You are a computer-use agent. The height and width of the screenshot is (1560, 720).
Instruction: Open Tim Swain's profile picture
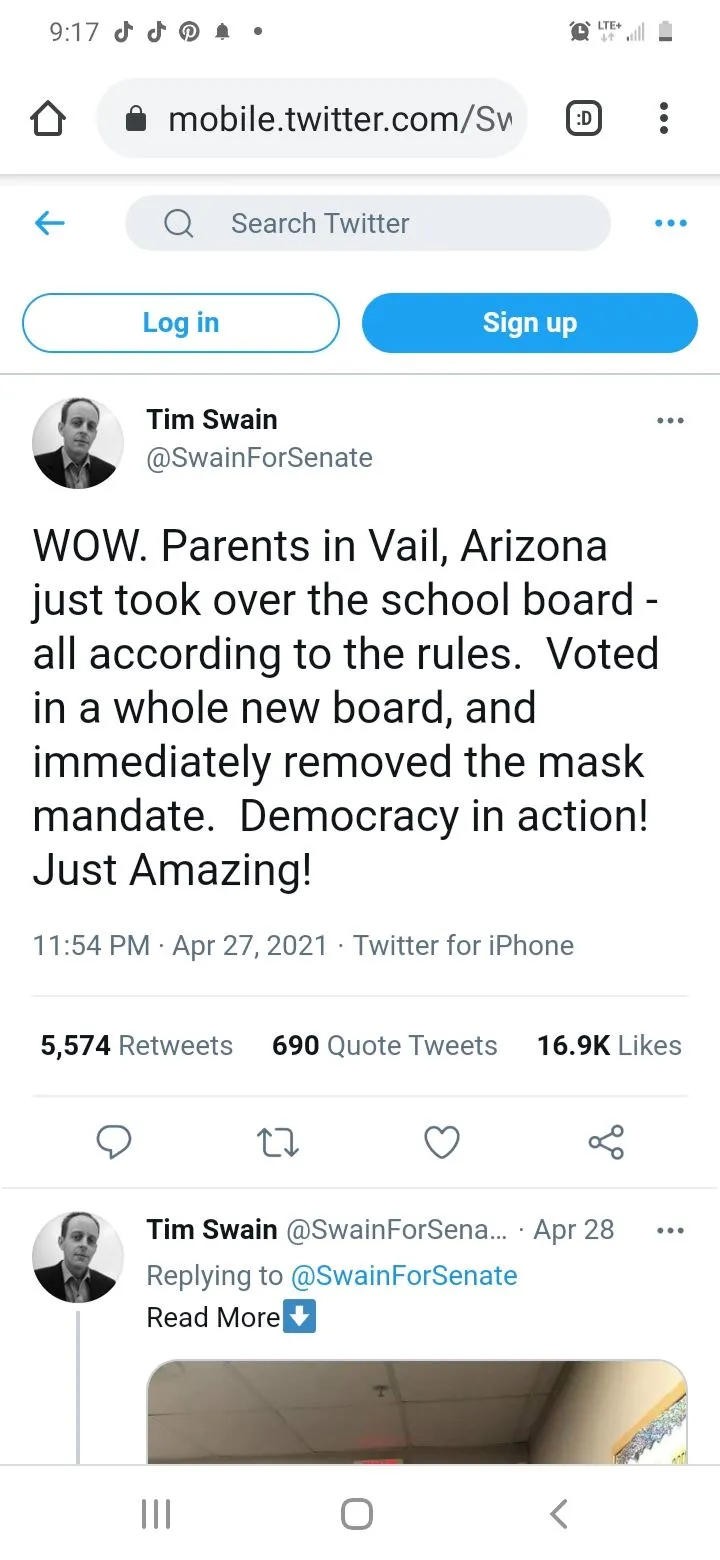(78, 442)
